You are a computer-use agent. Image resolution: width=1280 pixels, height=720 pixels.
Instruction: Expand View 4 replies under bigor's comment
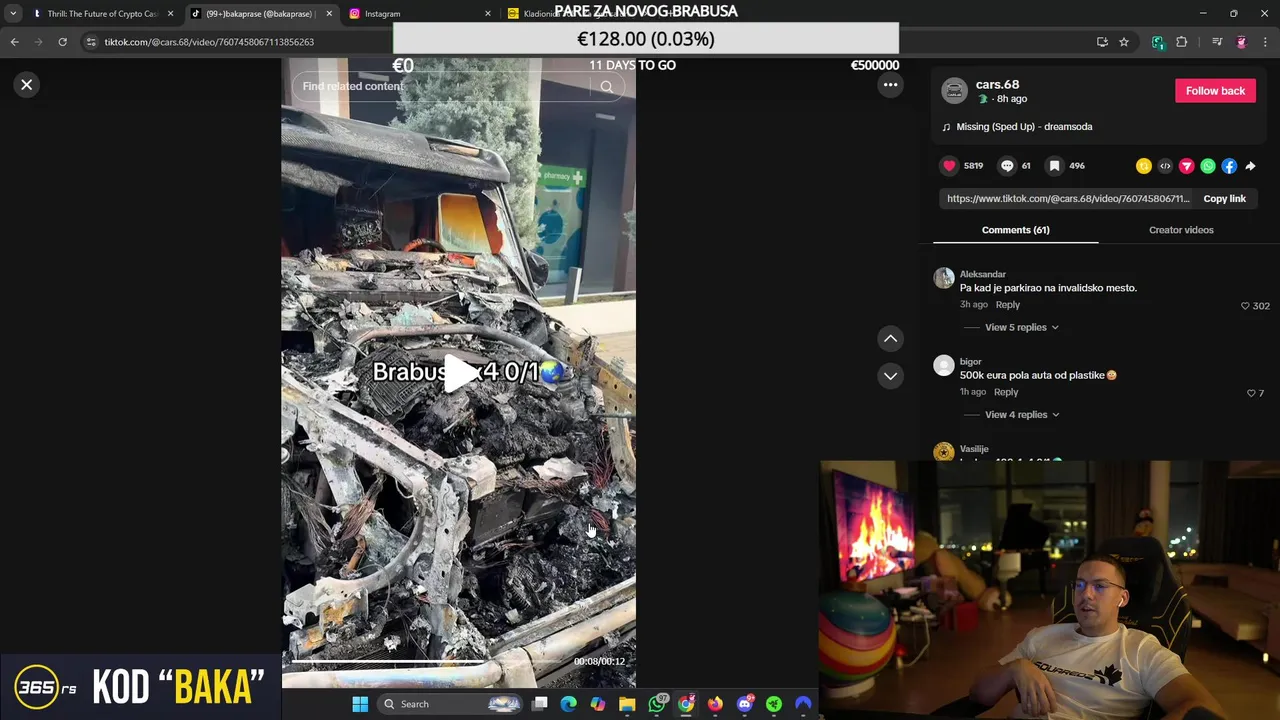click(x=1021, y=415)
